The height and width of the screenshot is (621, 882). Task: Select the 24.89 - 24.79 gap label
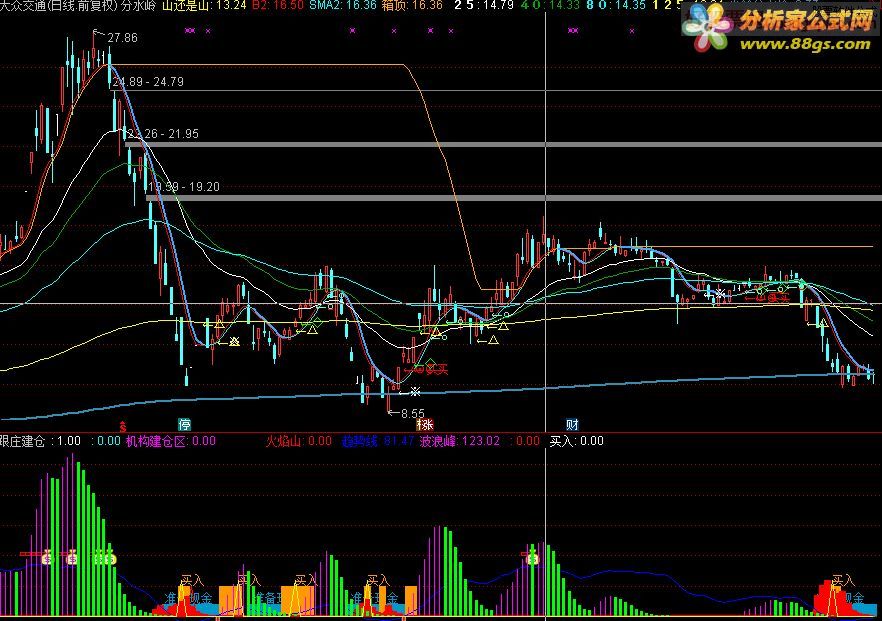148,82
